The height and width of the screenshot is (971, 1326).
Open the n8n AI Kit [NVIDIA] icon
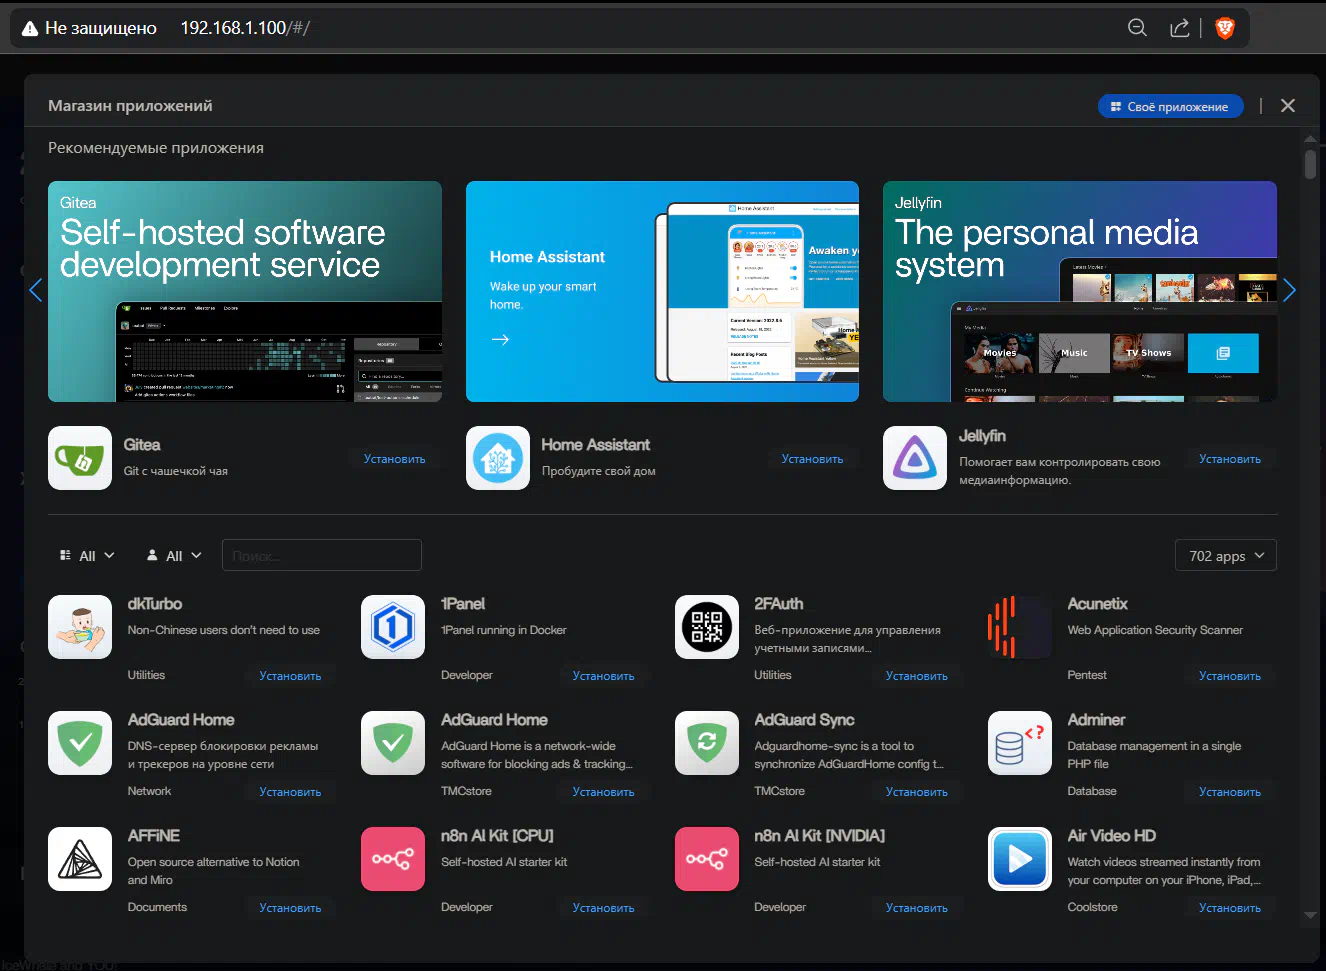tap(707, 859)
